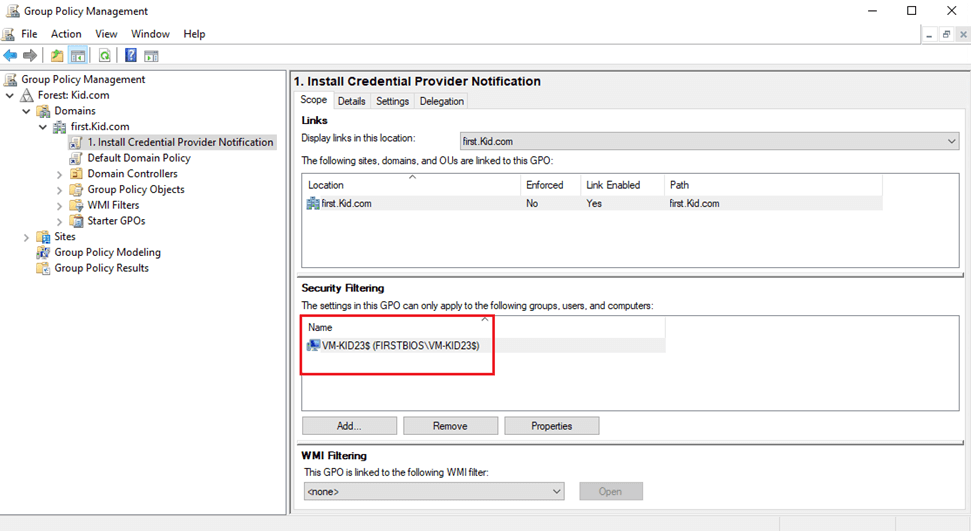
Task: Switch to the Settings tab
Action: pos(392,101)
